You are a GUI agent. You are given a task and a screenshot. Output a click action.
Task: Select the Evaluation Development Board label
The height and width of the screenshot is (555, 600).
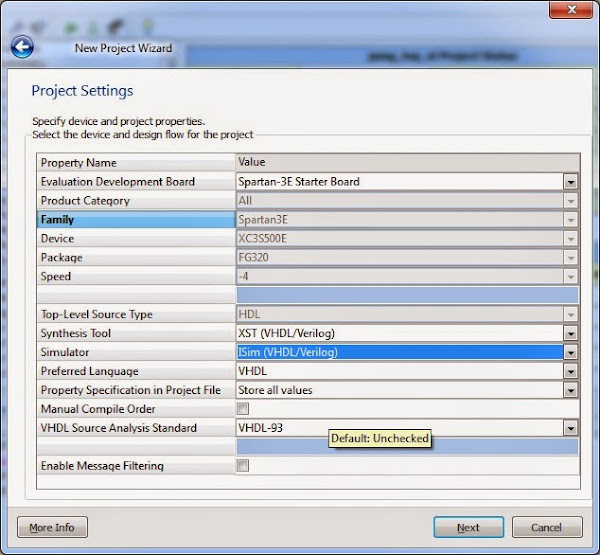[x=136, y=182]
